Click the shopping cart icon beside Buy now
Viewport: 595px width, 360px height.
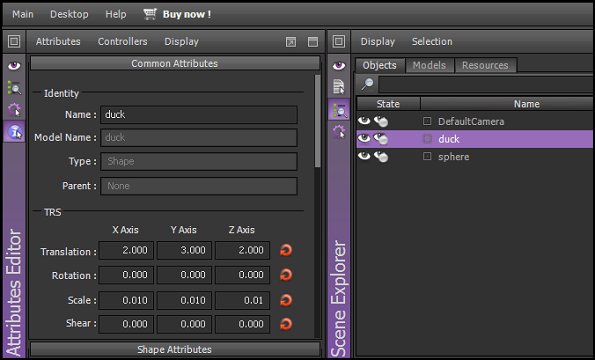150,14
